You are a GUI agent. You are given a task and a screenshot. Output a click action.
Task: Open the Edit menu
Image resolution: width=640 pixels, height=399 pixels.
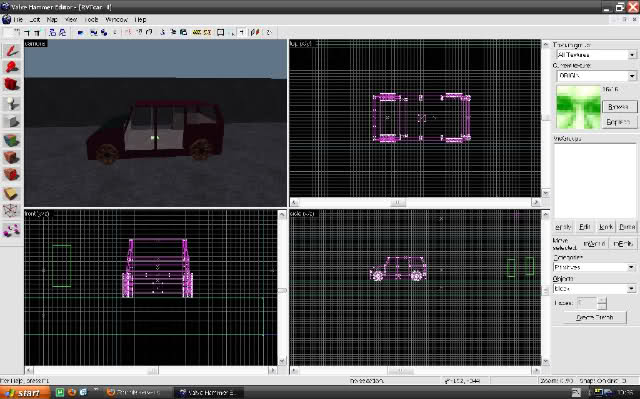(34, 20)
